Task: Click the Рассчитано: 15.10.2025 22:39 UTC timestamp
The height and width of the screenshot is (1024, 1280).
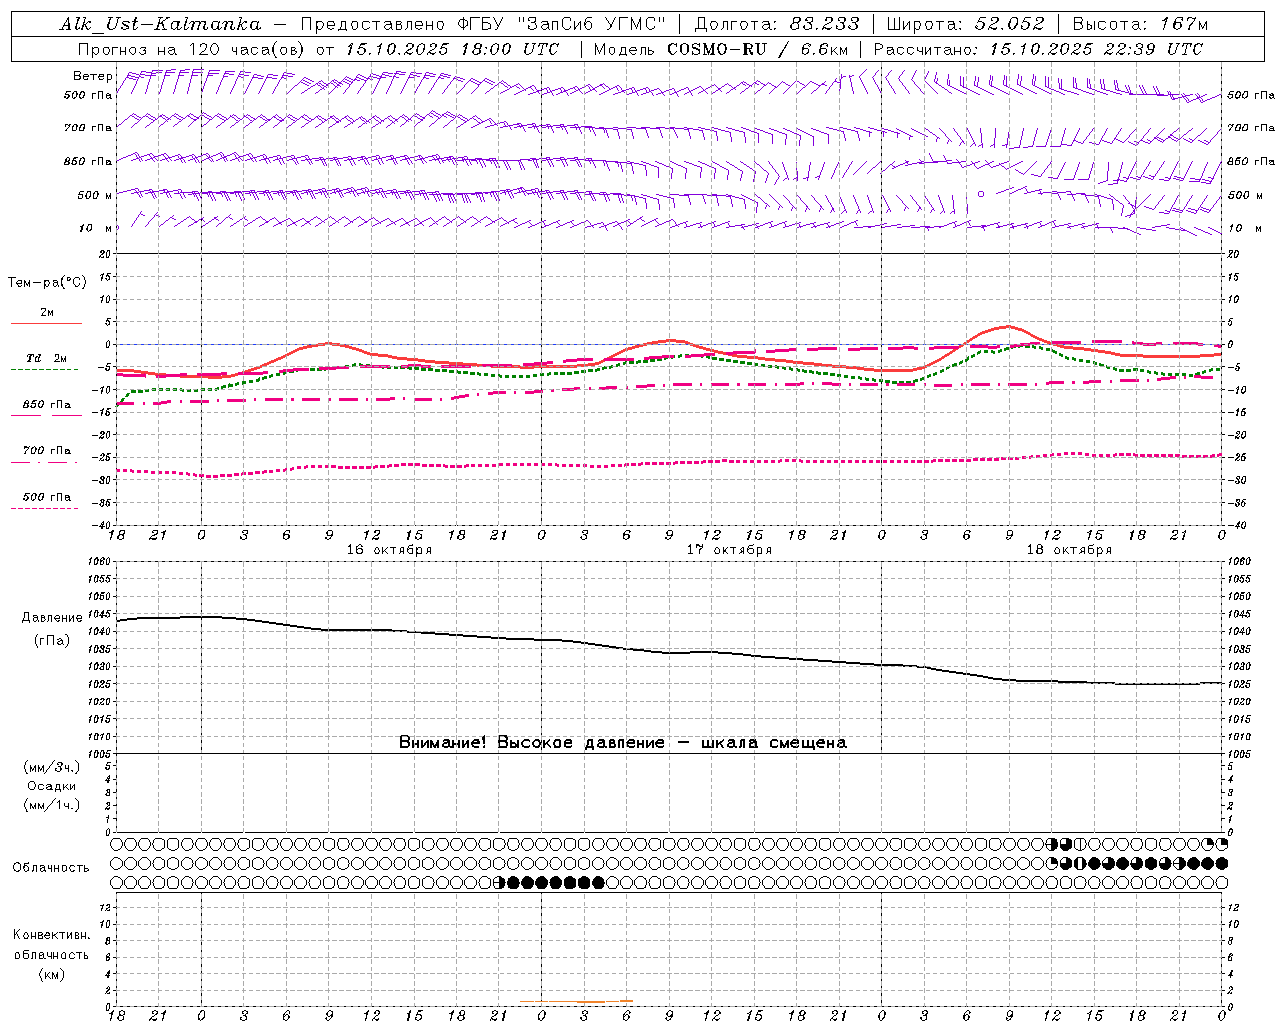Action: pos(1038,49)
